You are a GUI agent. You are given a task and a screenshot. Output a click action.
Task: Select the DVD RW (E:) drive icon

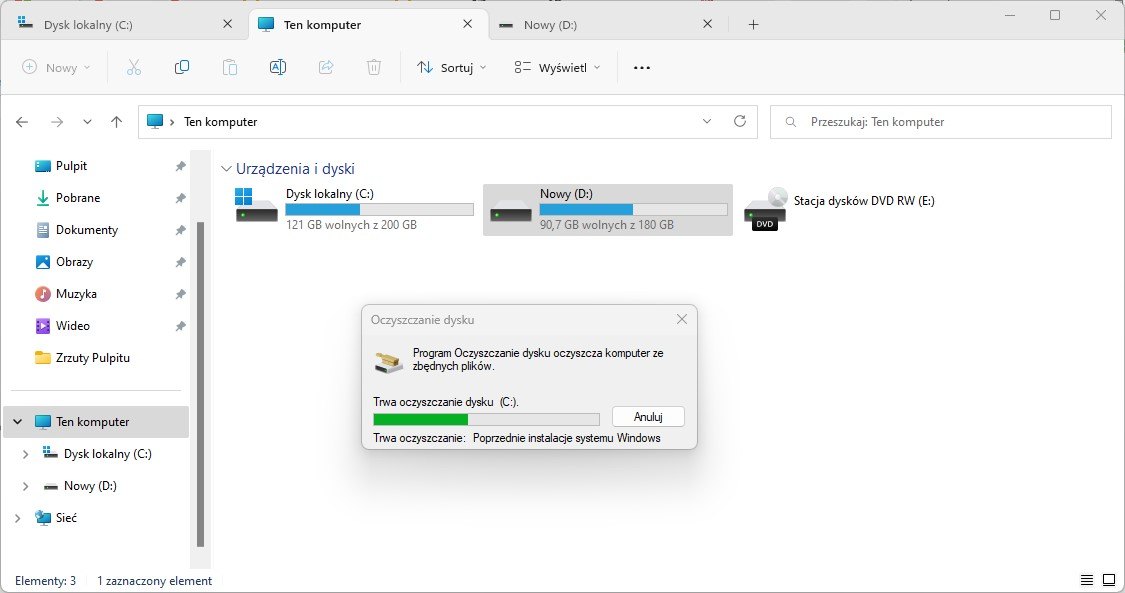(765, 209)
